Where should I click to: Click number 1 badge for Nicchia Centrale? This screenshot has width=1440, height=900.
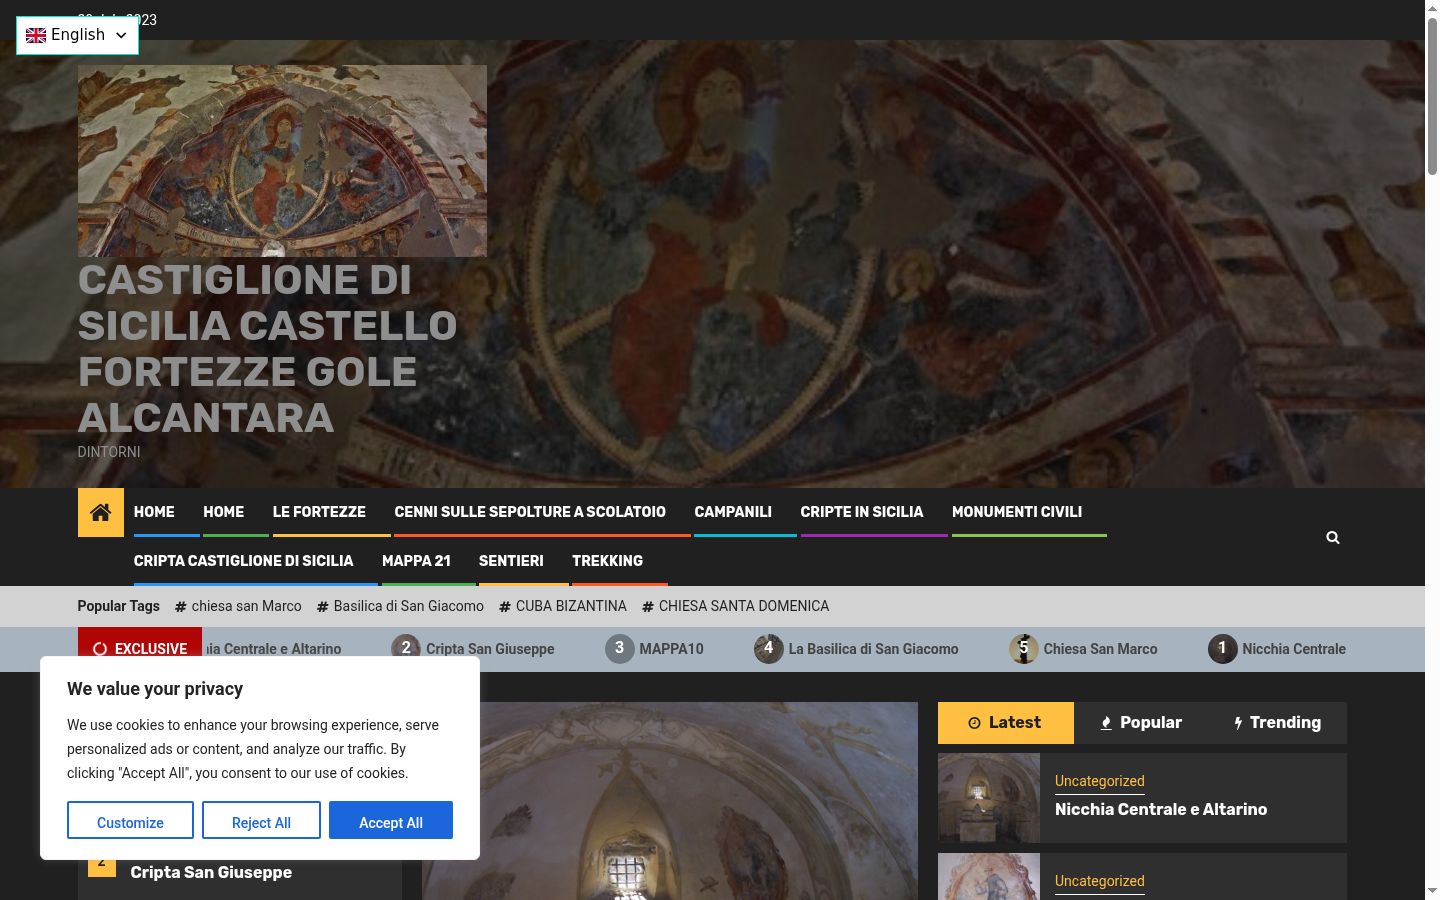coord(1223,649)
